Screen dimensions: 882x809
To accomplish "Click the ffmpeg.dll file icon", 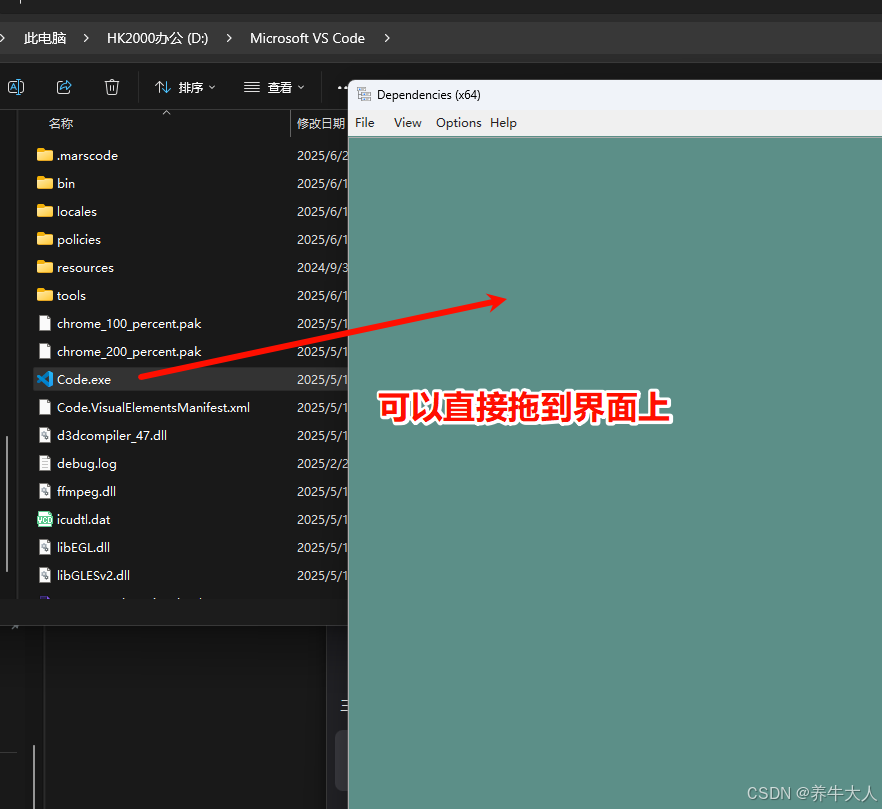I will click(45, 491).
